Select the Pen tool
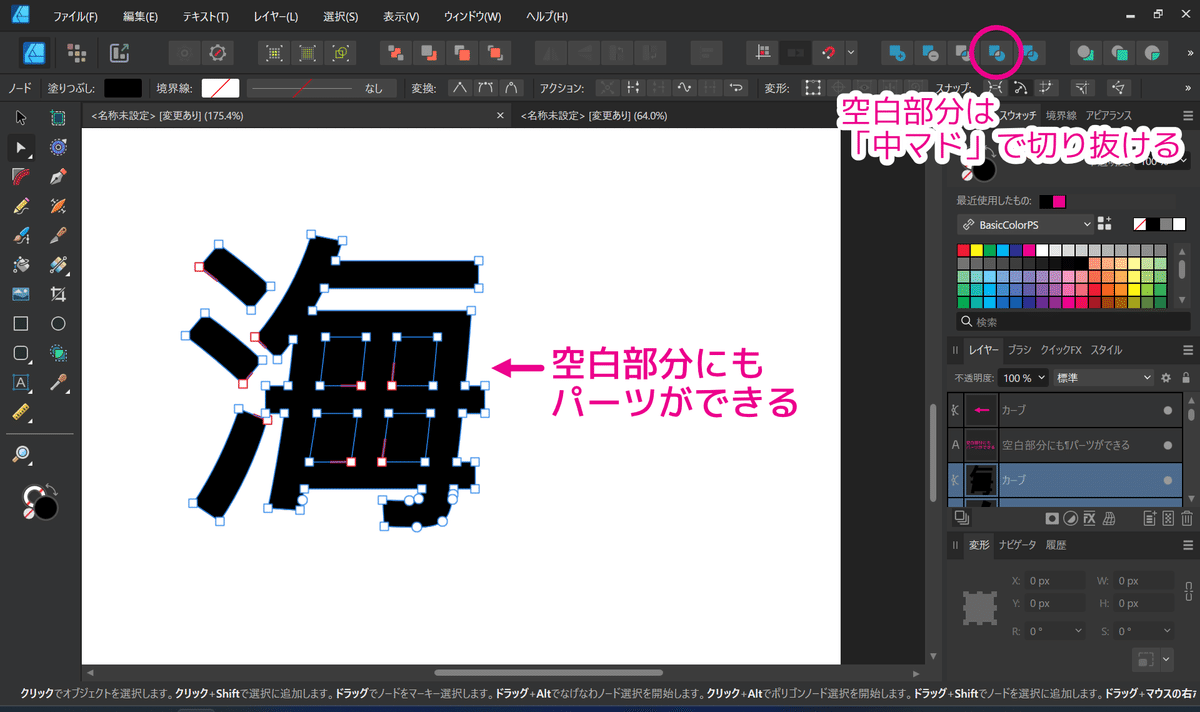The height and width of the screenshot is (712, 1200). tap(58, 177)
